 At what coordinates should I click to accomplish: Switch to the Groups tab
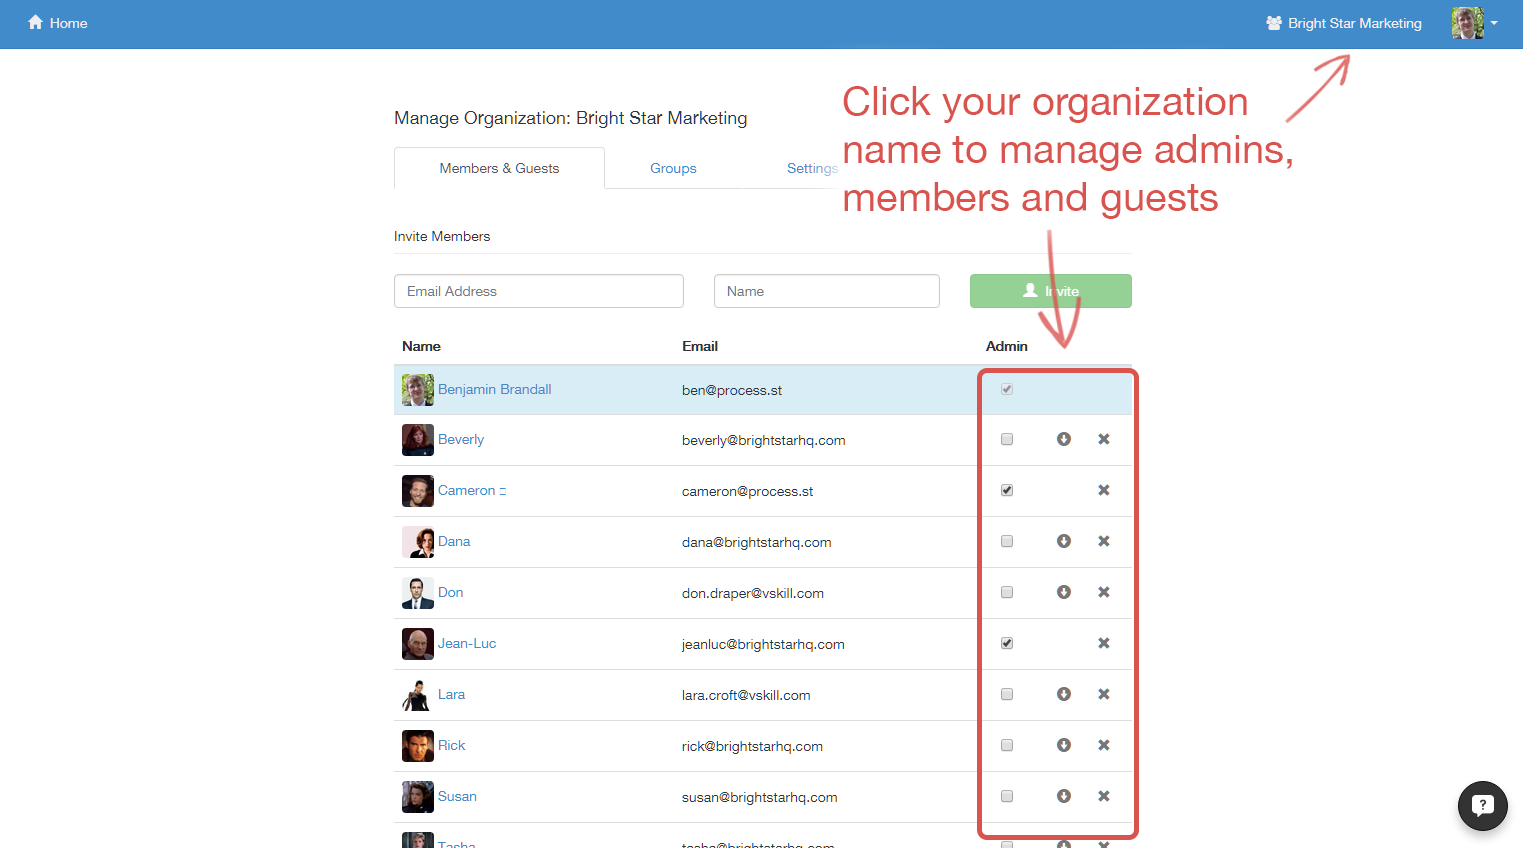coord(673,168)
